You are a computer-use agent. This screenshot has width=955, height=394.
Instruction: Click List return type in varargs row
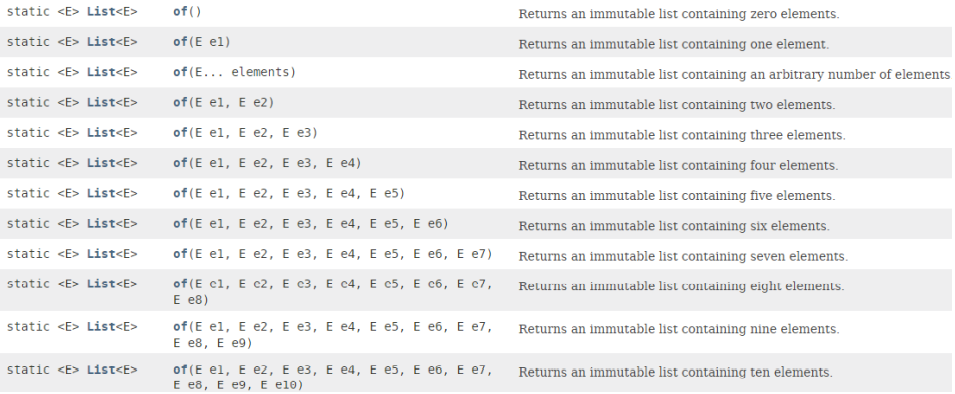(x=101, y=72)
